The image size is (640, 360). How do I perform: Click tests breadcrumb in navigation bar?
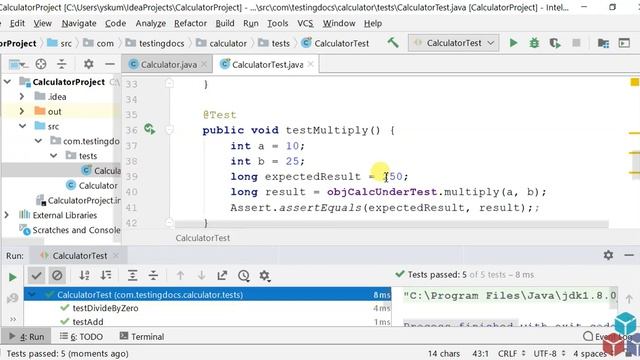pos(275,43)
